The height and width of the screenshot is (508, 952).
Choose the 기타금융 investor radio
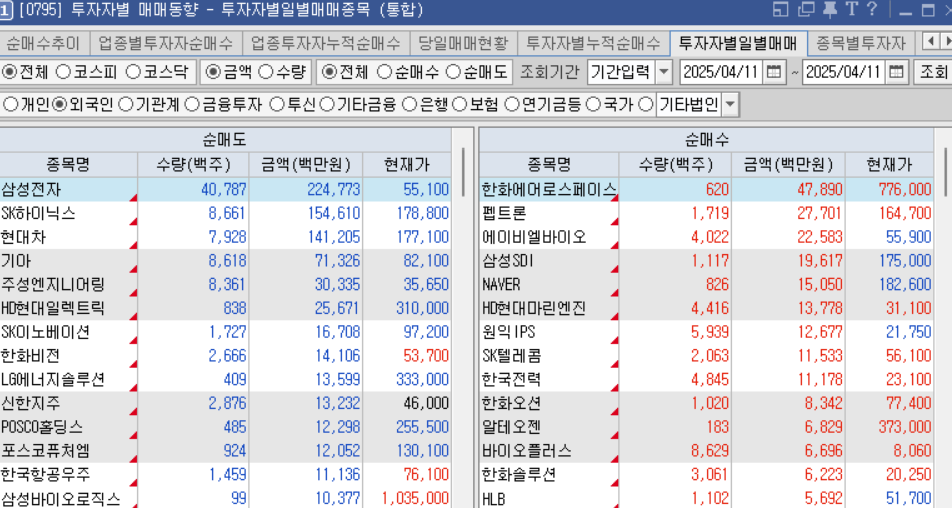pos(327,104)
